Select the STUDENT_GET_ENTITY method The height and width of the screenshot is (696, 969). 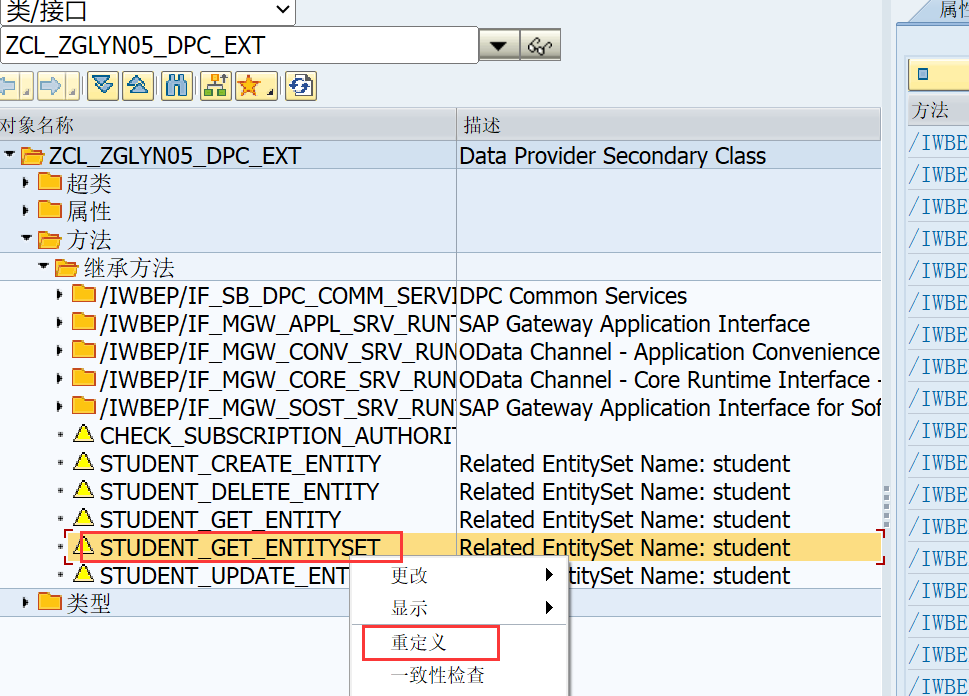(x=221, y=520)
